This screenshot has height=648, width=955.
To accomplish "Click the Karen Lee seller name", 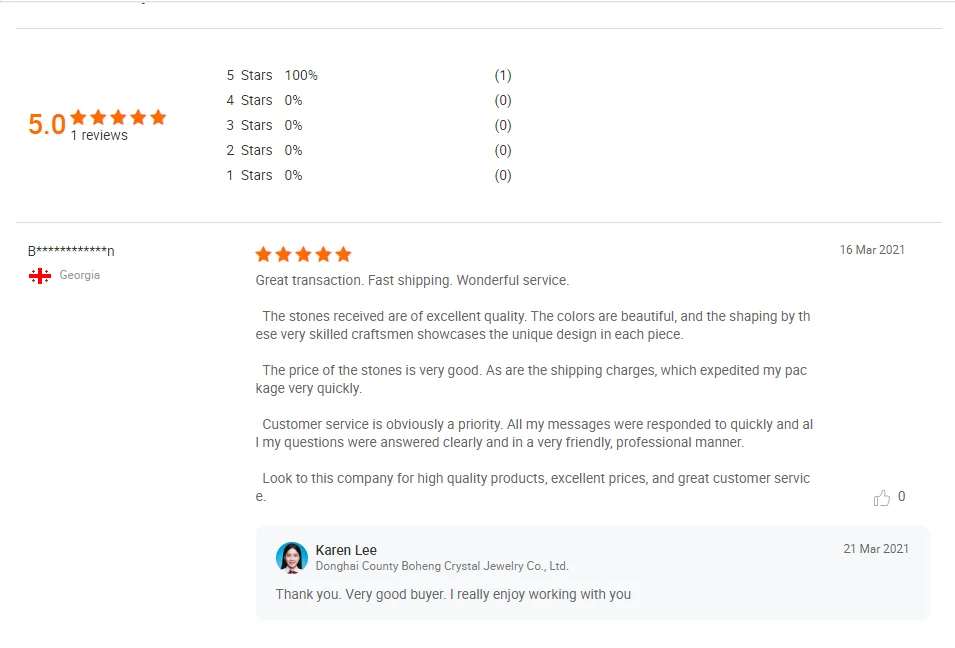I will (x=346, y=550).
